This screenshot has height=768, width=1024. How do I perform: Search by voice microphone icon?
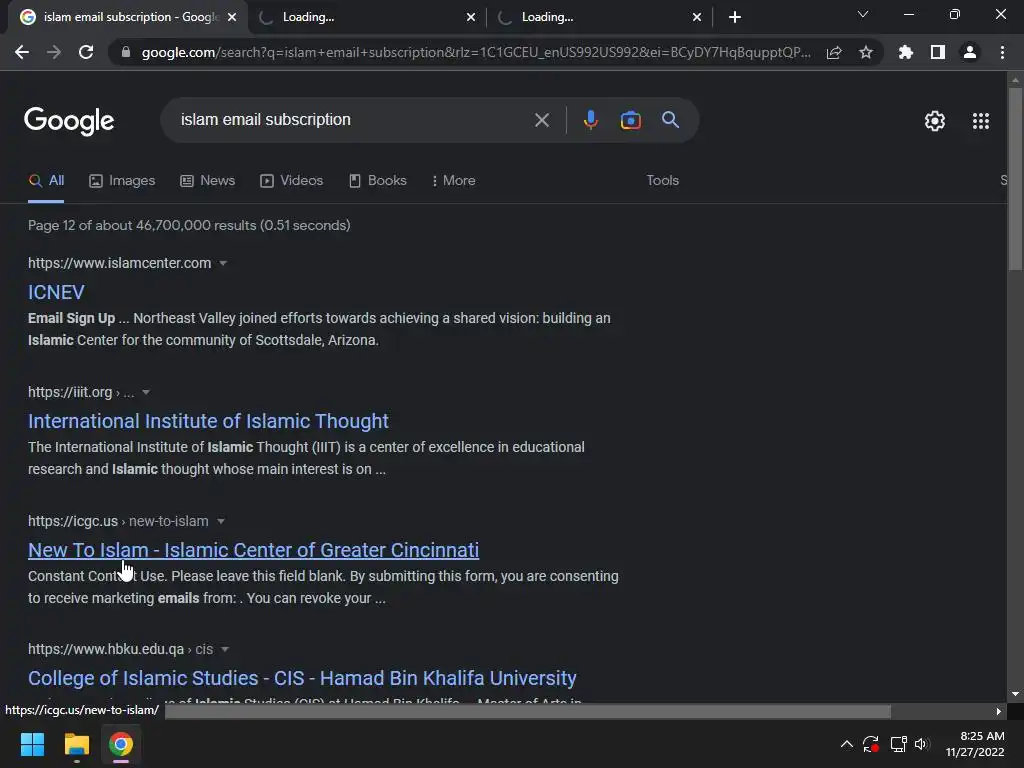tap(590, 120)
